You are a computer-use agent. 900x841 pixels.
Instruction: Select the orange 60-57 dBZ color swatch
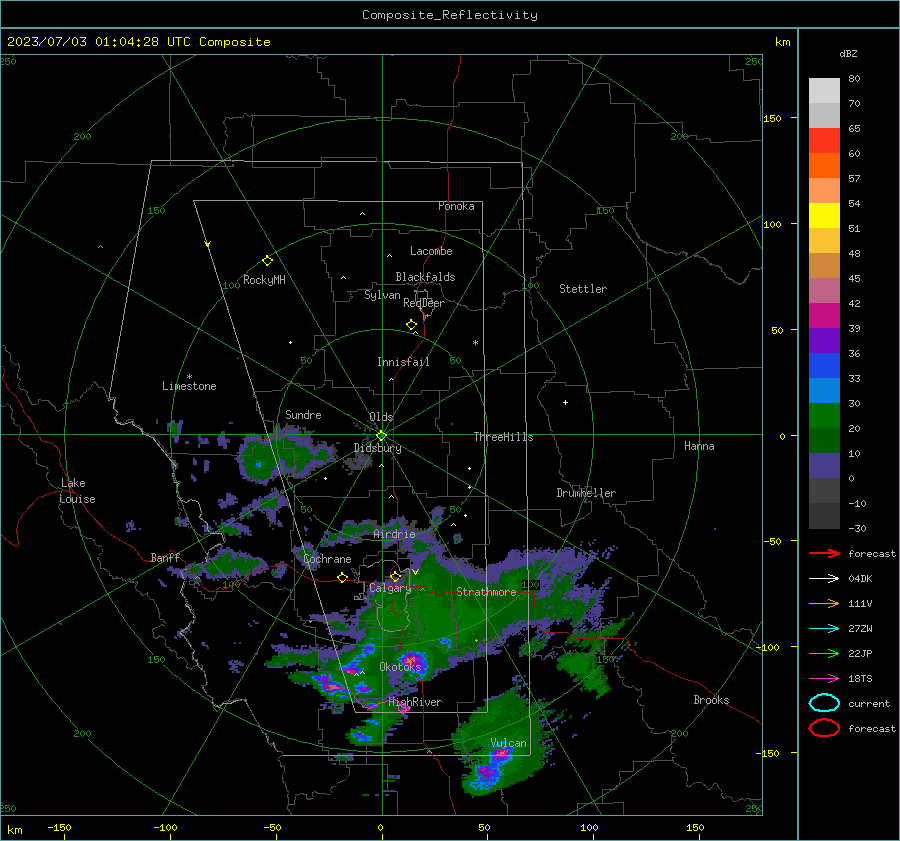click(x=824, y=166)
